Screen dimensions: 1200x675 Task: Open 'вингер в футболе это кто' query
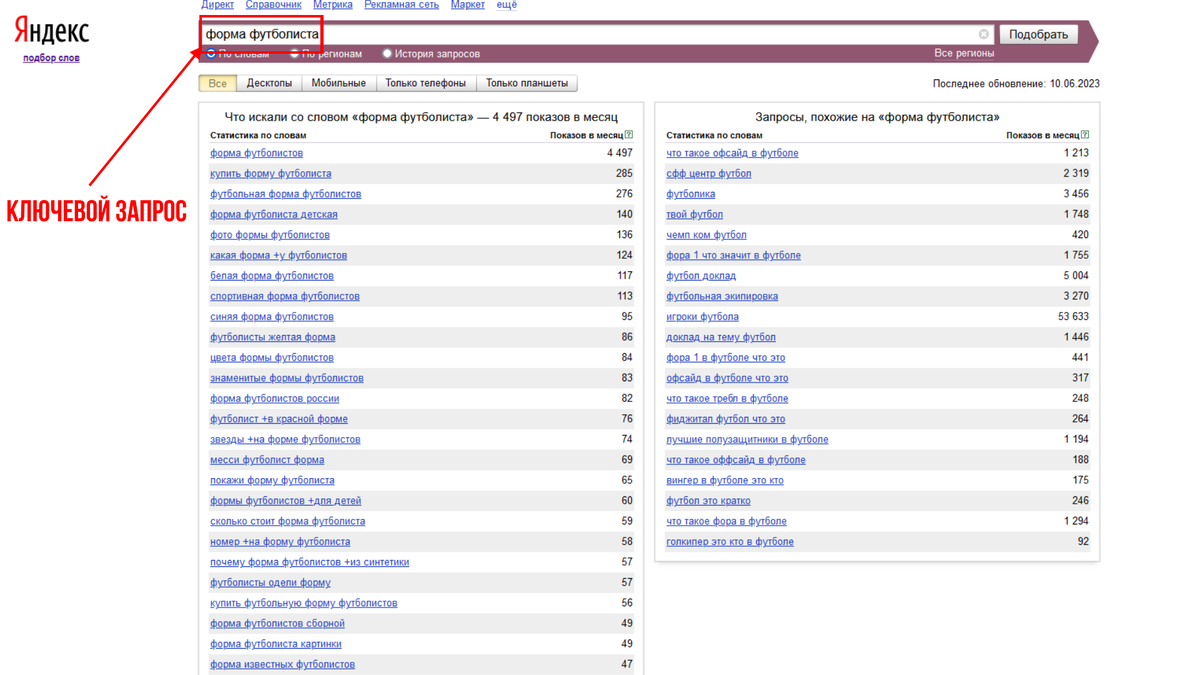(x=725, y=480)
